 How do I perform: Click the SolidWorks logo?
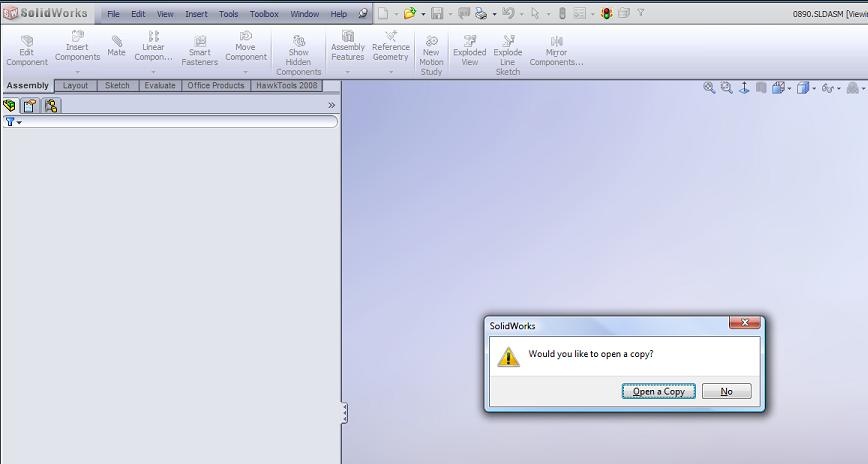46,13
